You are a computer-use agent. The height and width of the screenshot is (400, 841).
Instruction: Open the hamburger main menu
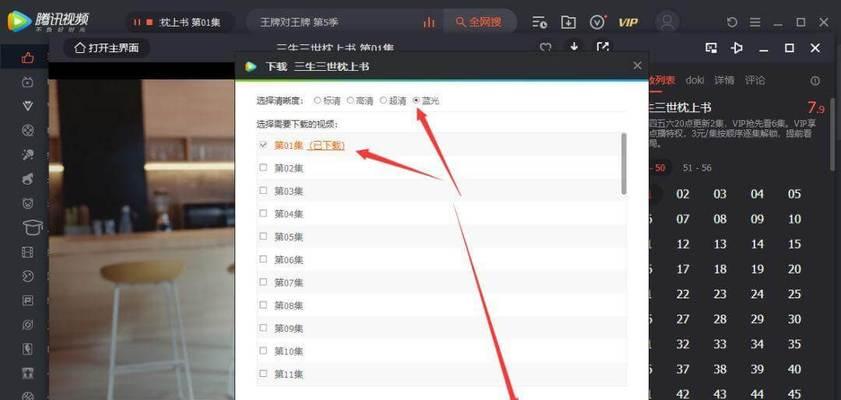coord(755,23)
